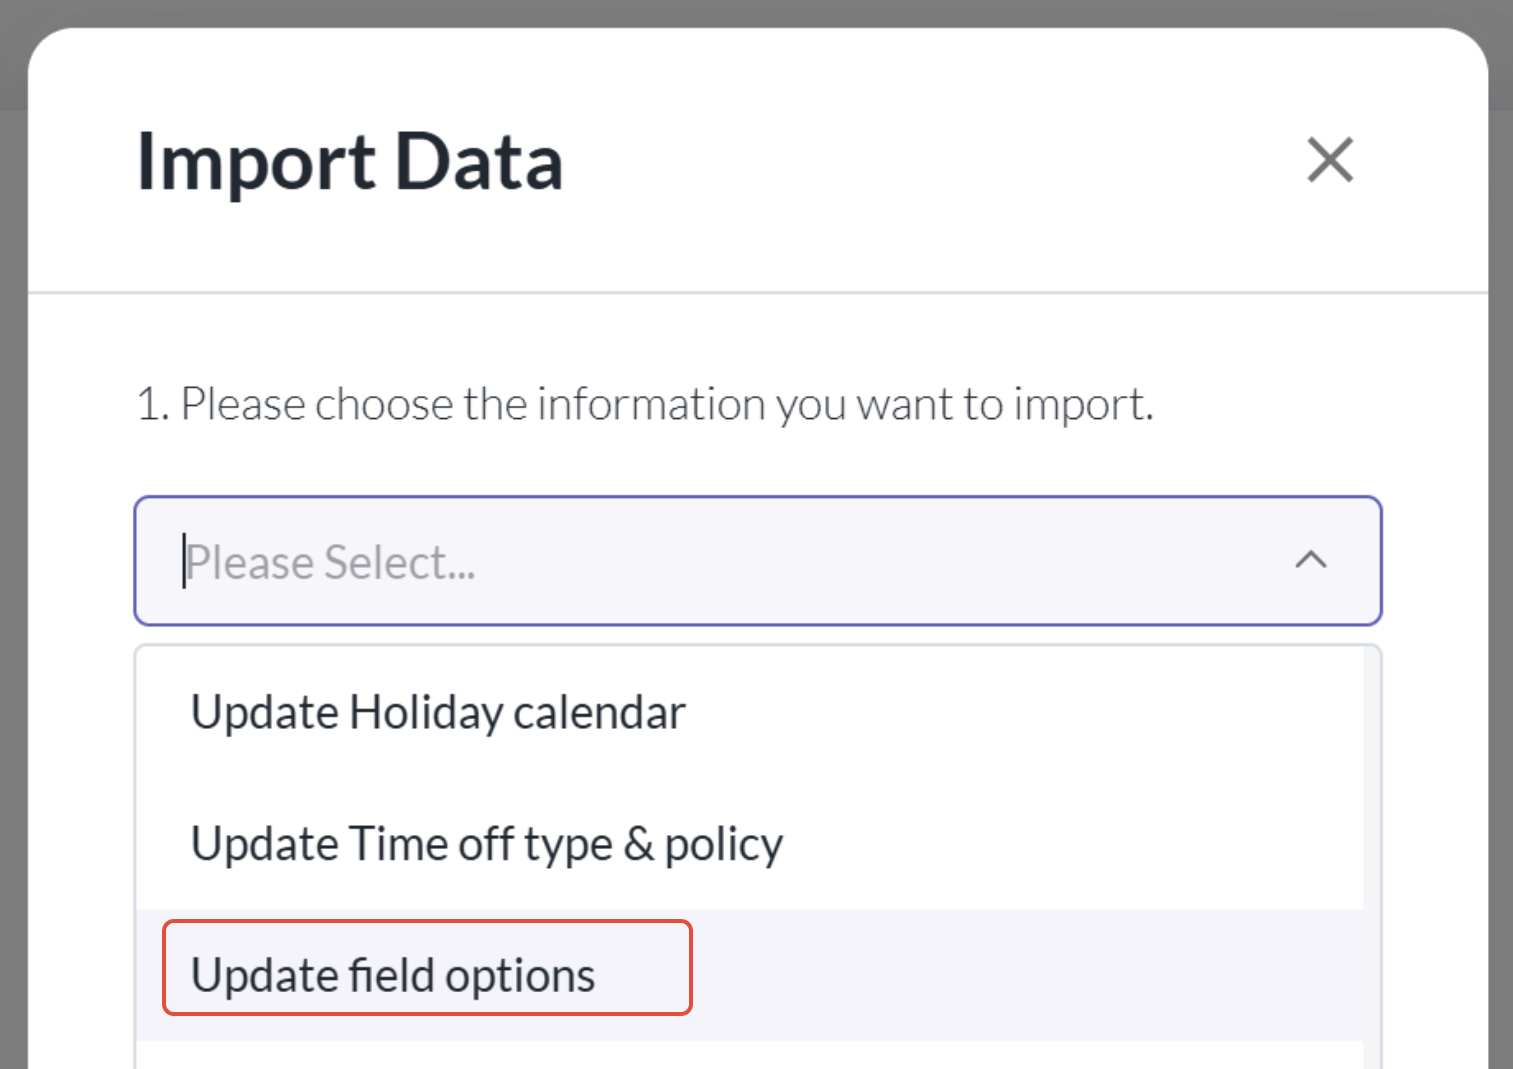
Task: Dismiss the modal with the X icon
Action: (x=1329, y=160)
